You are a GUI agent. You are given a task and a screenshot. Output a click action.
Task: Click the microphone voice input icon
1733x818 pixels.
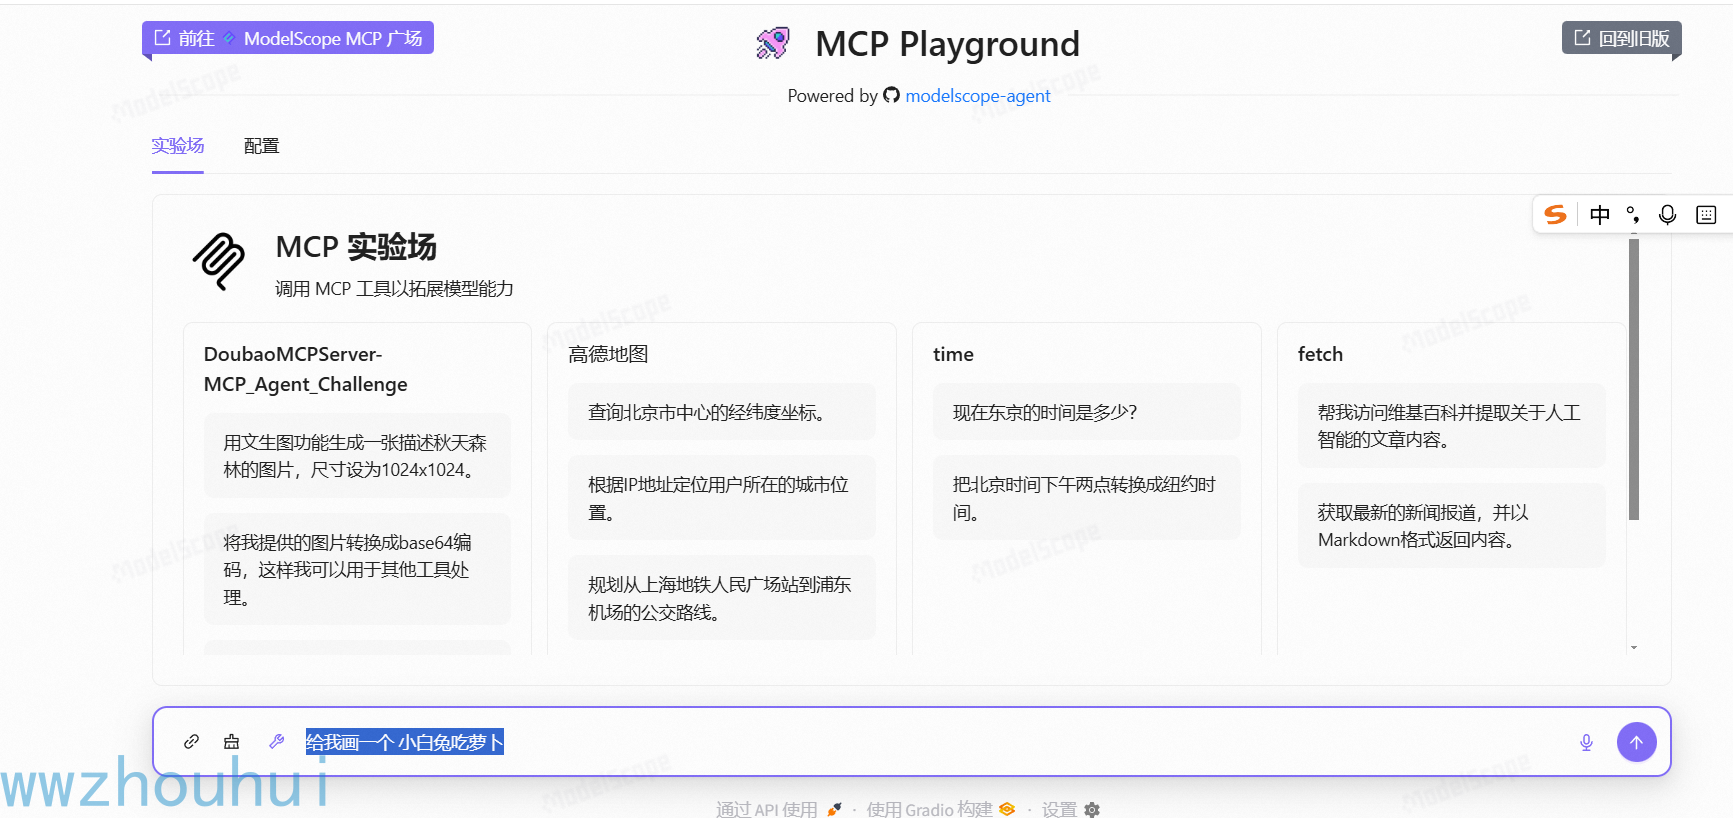pos(1586,742)
